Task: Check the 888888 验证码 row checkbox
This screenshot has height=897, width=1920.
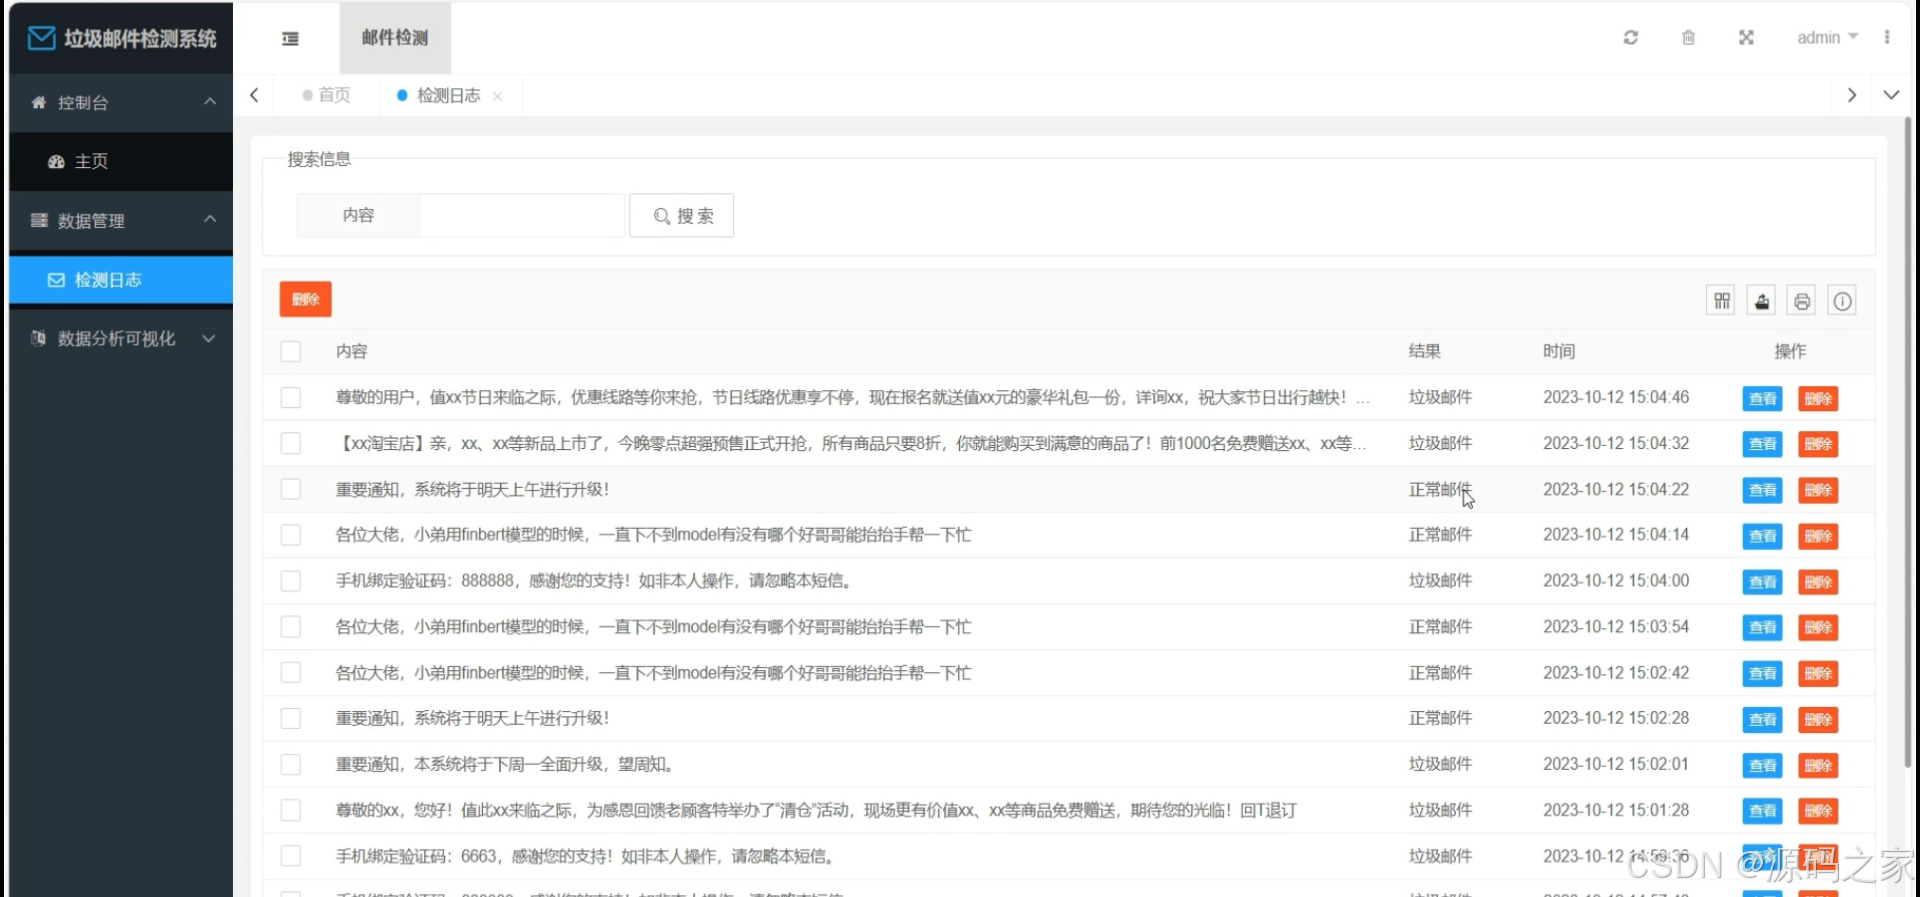Action: click(291, 581)
